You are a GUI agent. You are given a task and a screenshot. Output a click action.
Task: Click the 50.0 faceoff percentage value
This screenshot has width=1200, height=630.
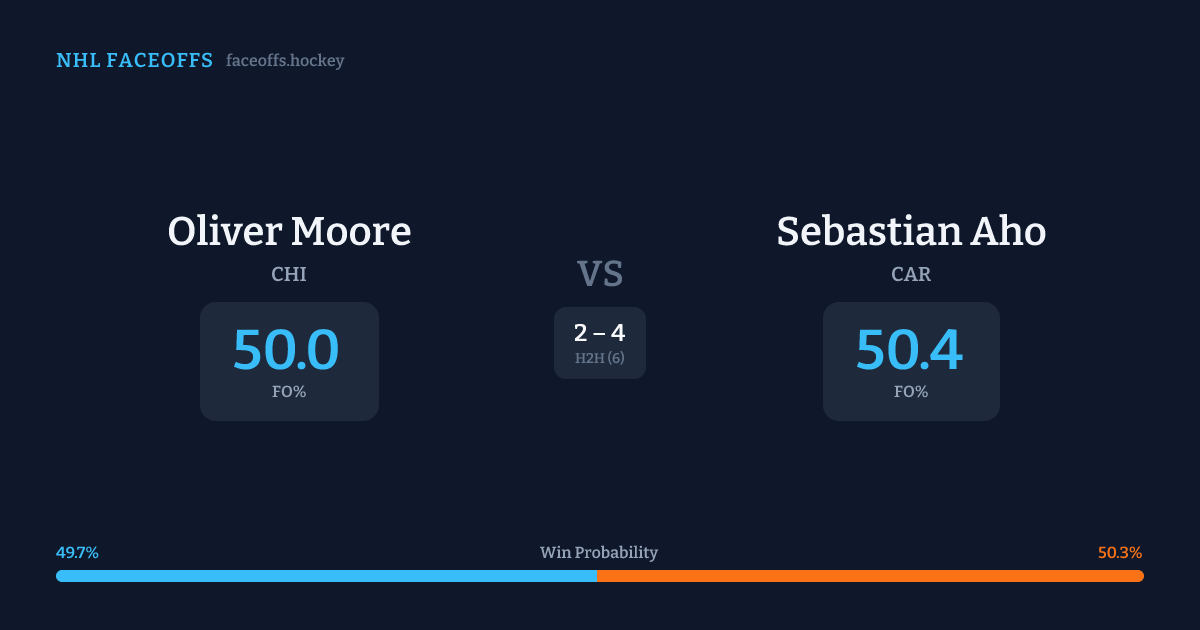[286, 350]
